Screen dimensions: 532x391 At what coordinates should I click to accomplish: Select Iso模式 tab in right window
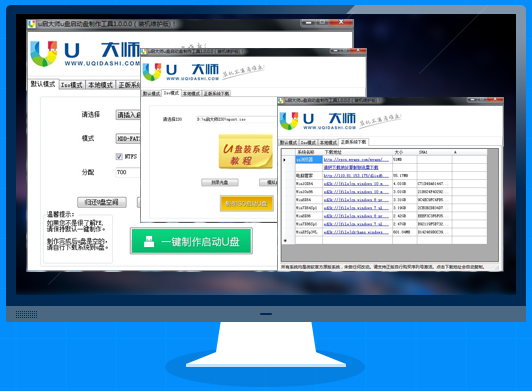tap(308, 142)
